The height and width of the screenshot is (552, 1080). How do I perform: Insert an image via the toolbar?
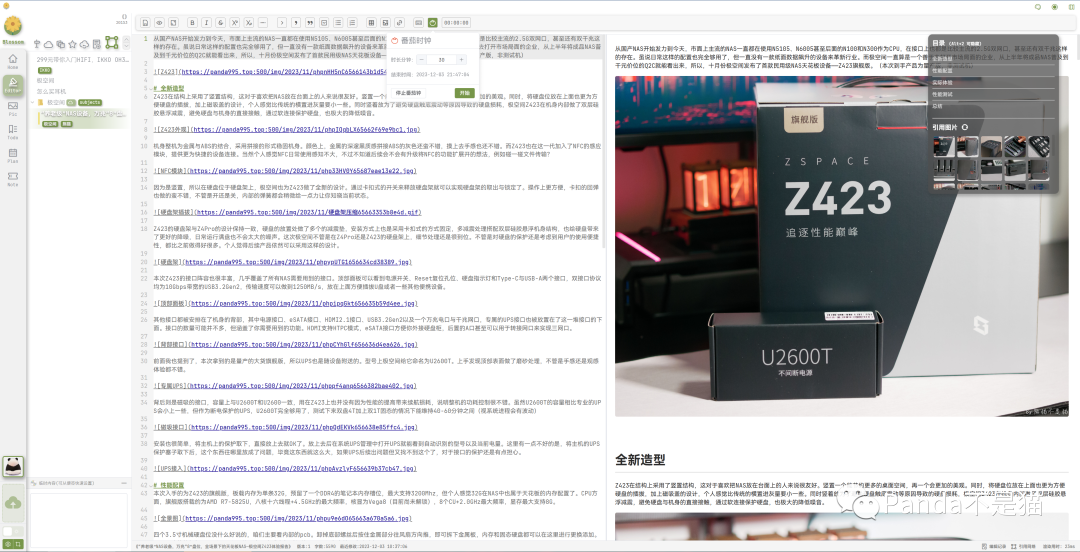point(385,23)
